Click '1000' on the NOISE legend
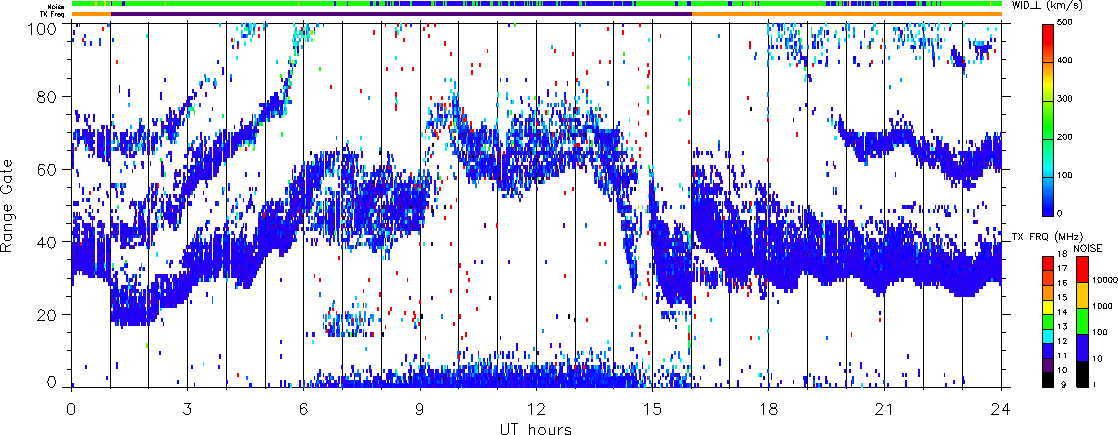1118x435 pixels. pyautogui.click(x=1100, y=306)
